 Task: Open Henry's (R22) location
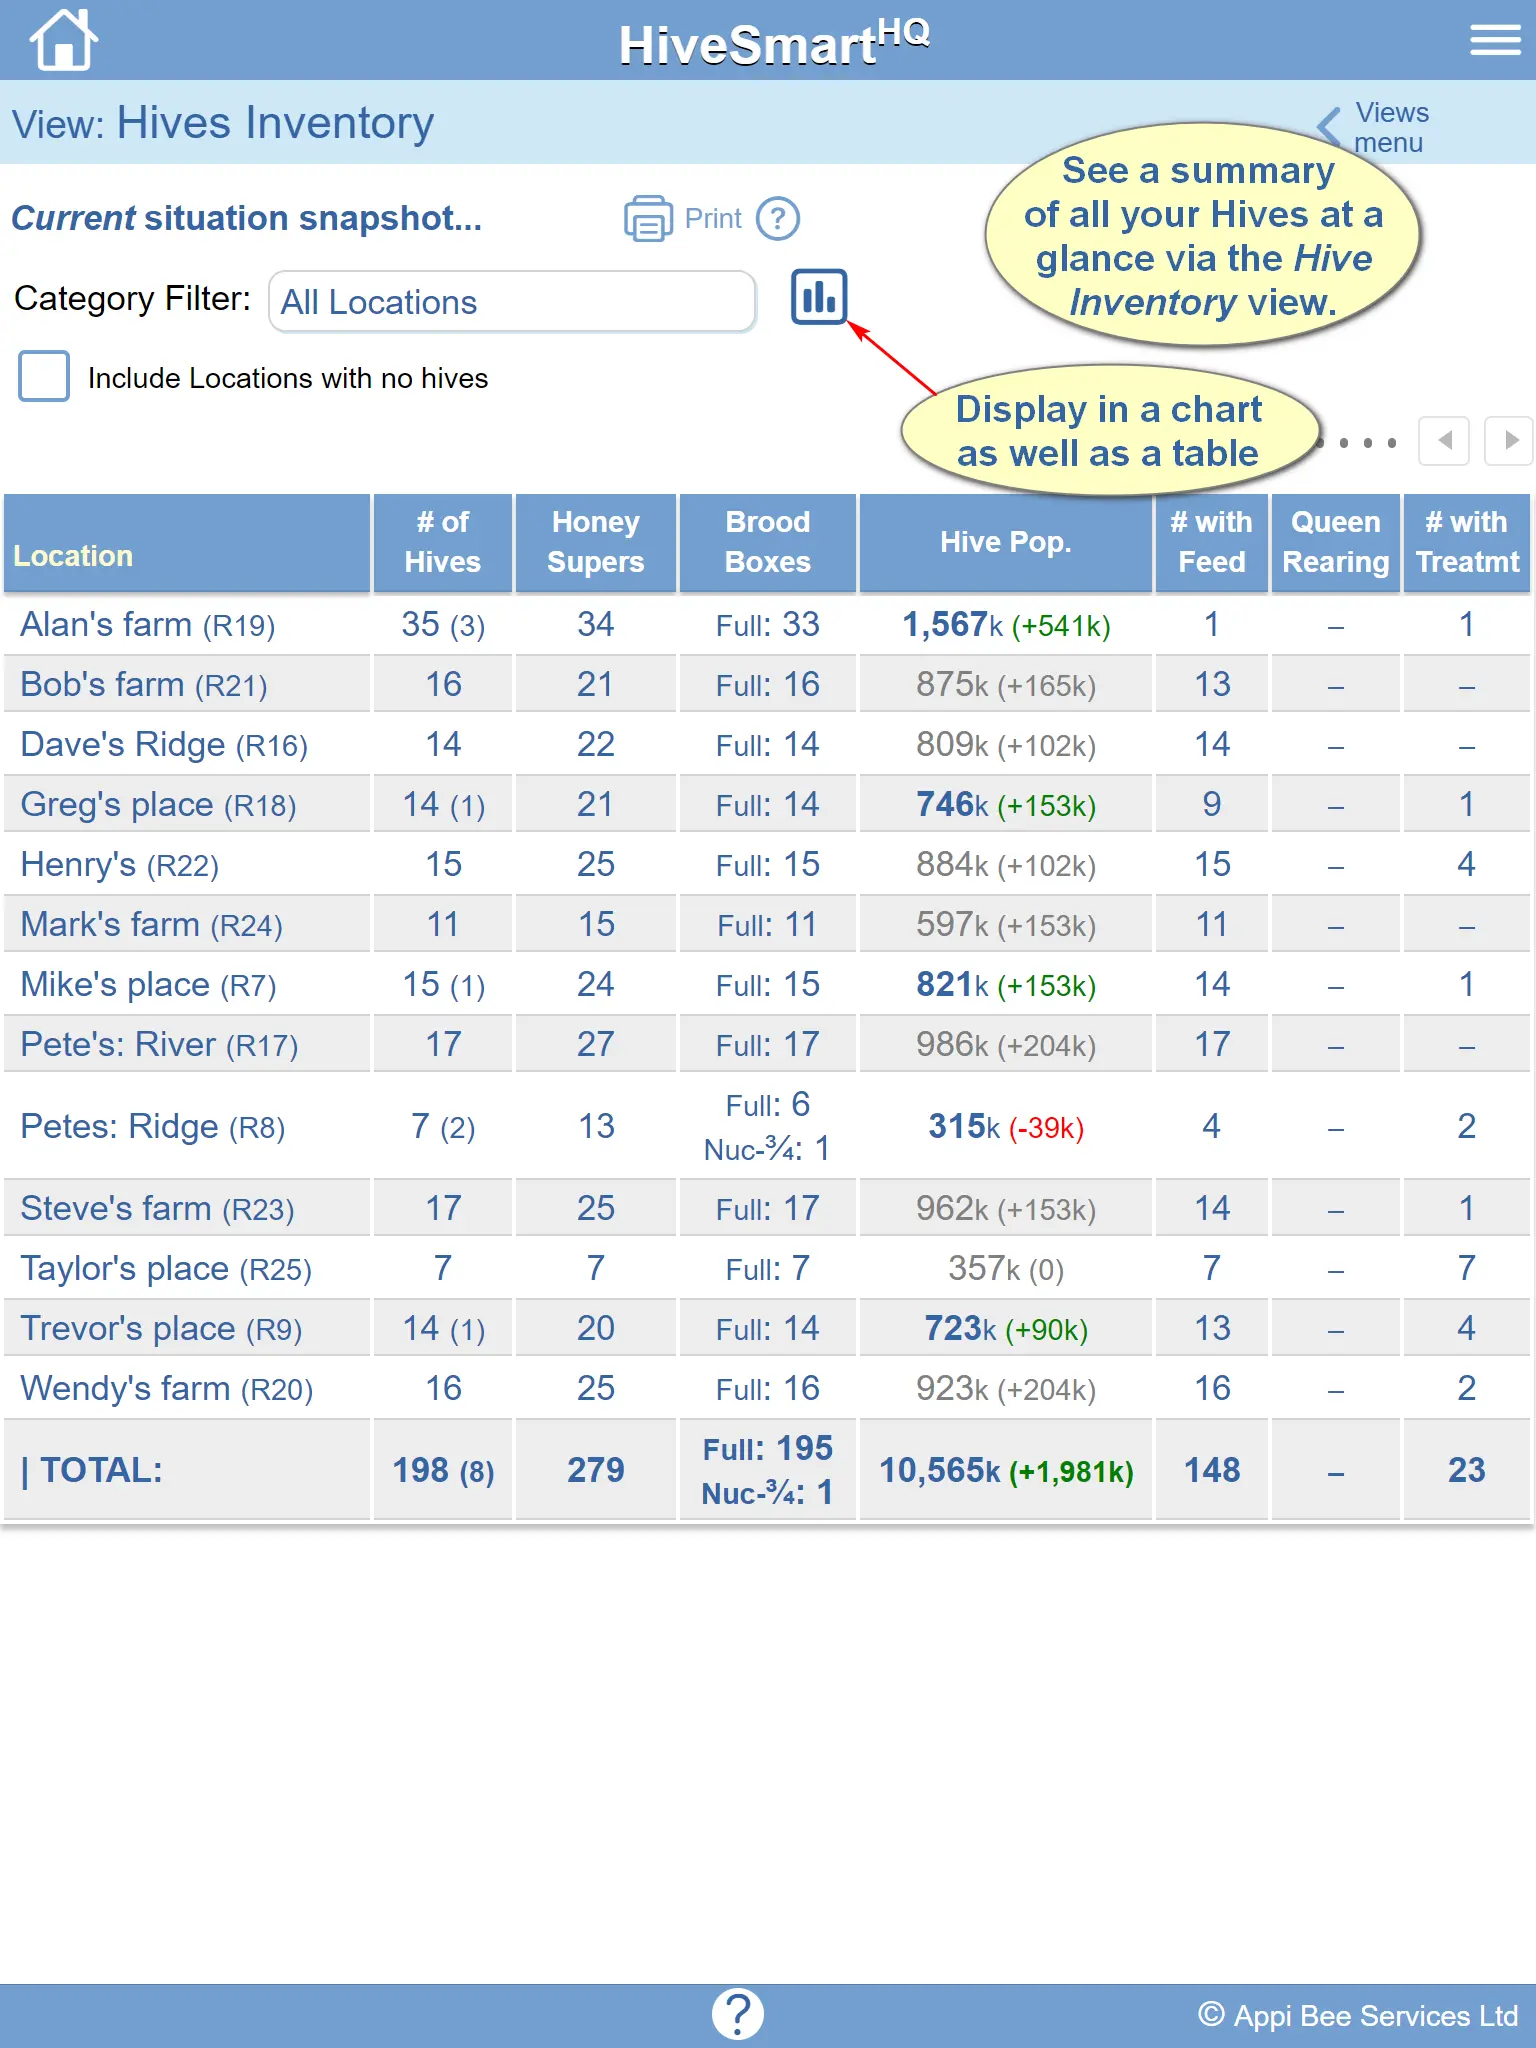120,865
